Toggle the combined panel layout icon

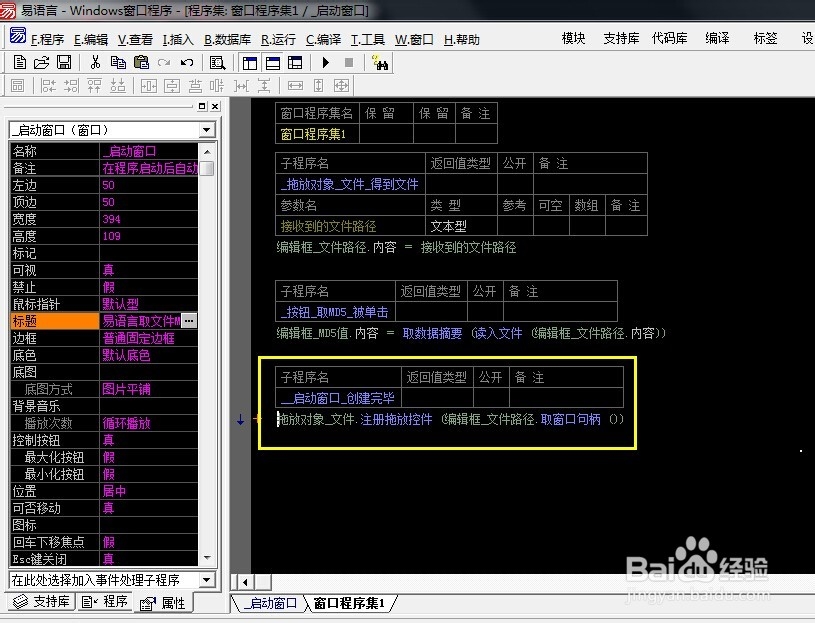pos(295,63)
